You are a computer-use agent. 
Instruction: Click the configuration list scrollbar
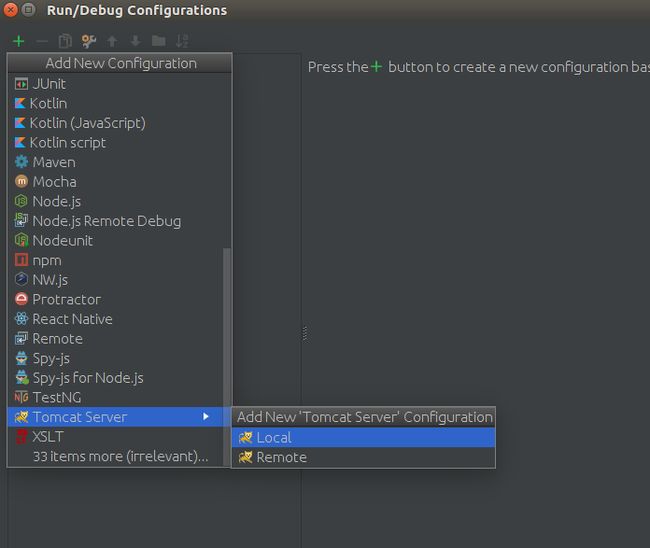pyautogui.click(x=227, y=356)
